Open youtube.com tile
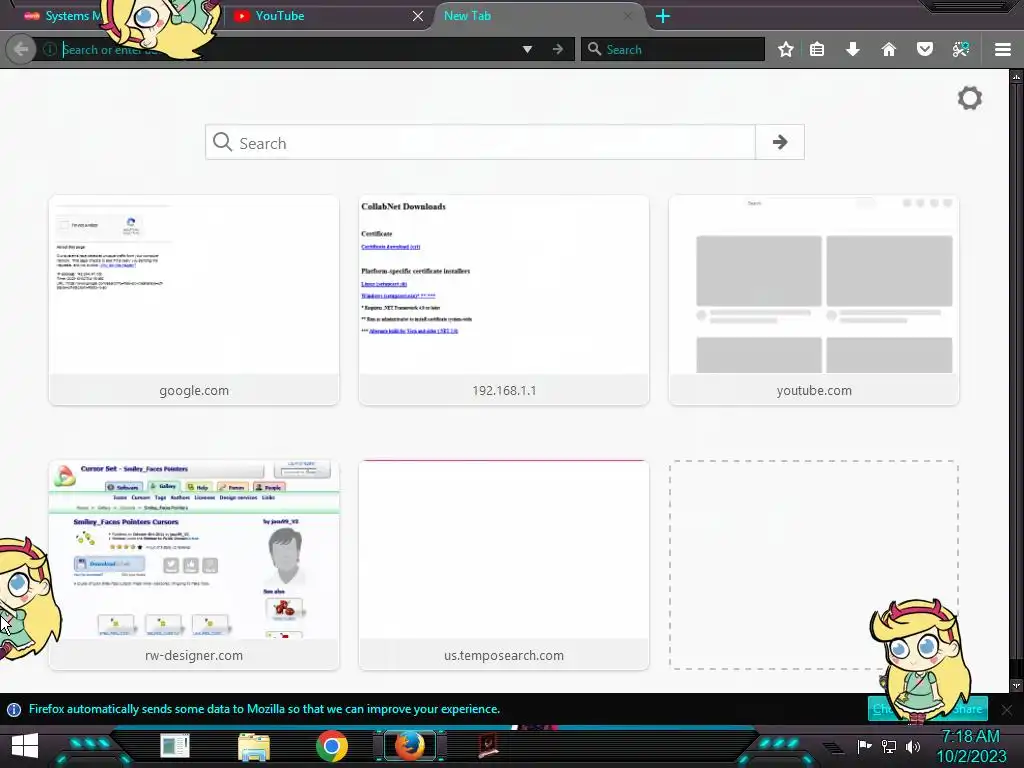Screen dimensions: 1024x768 [814, 300]
